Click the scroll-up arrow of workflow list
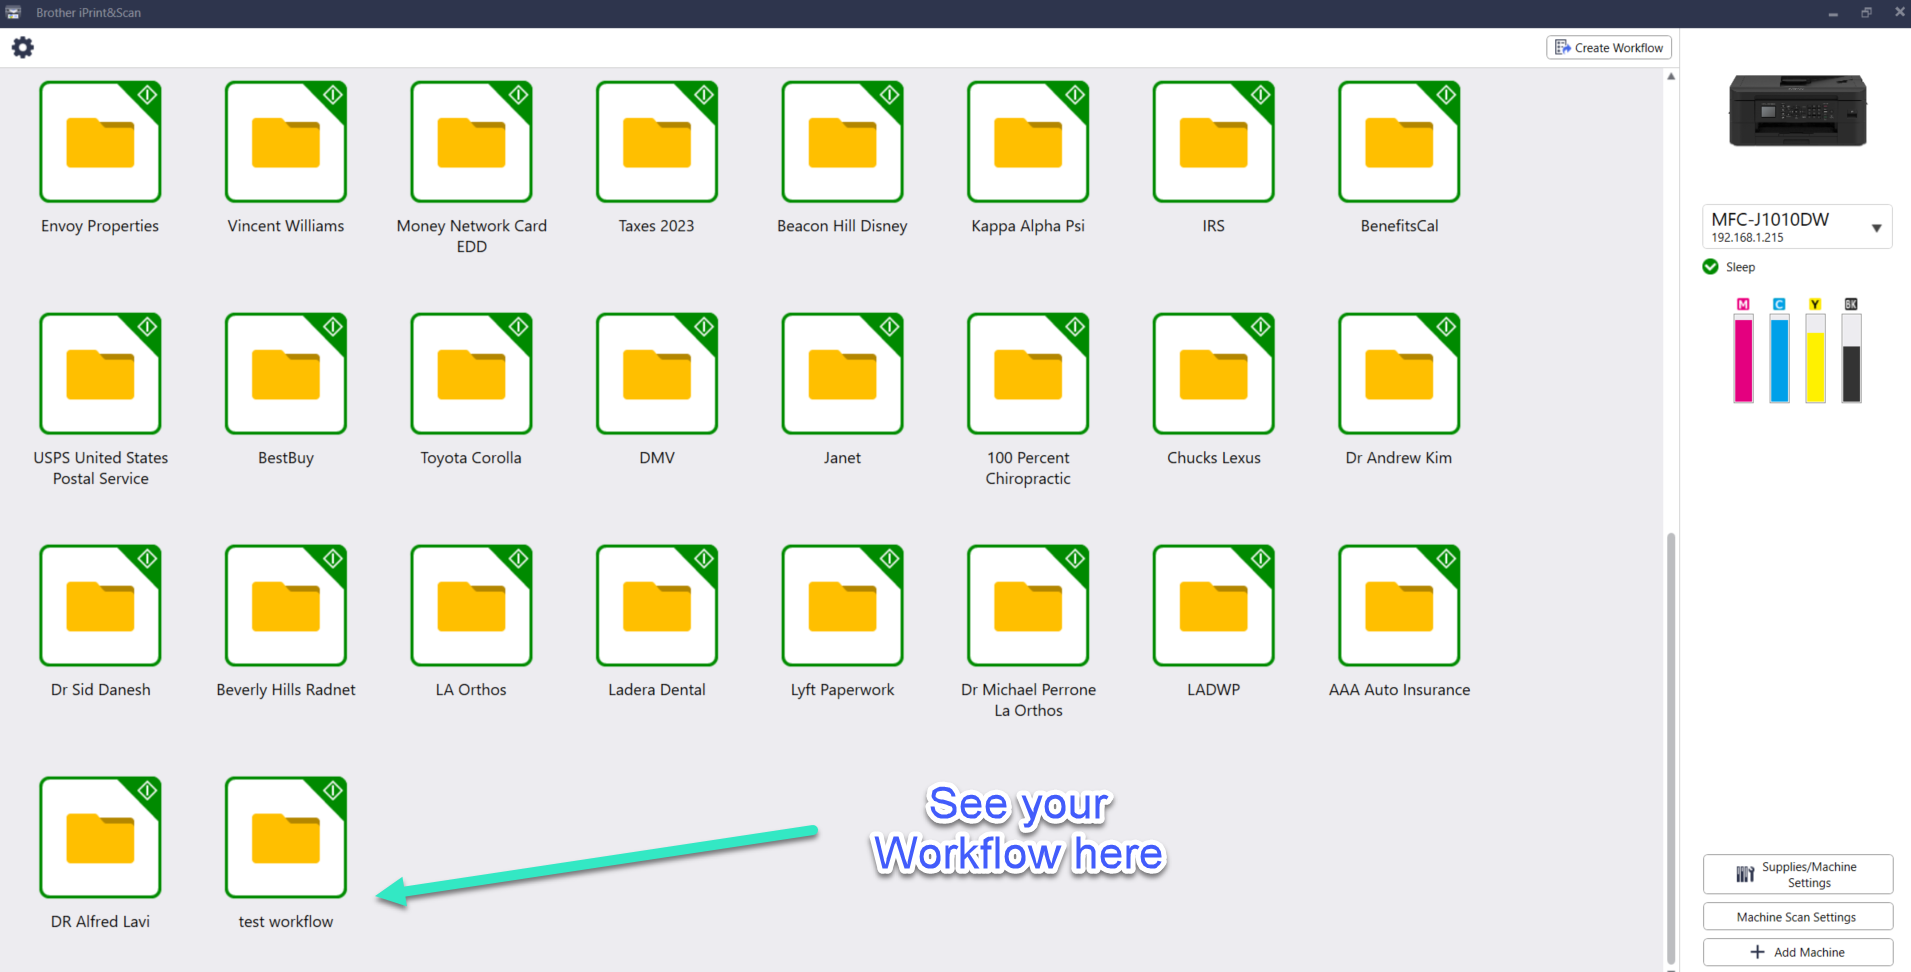1911x972 pixels. 1671,77
